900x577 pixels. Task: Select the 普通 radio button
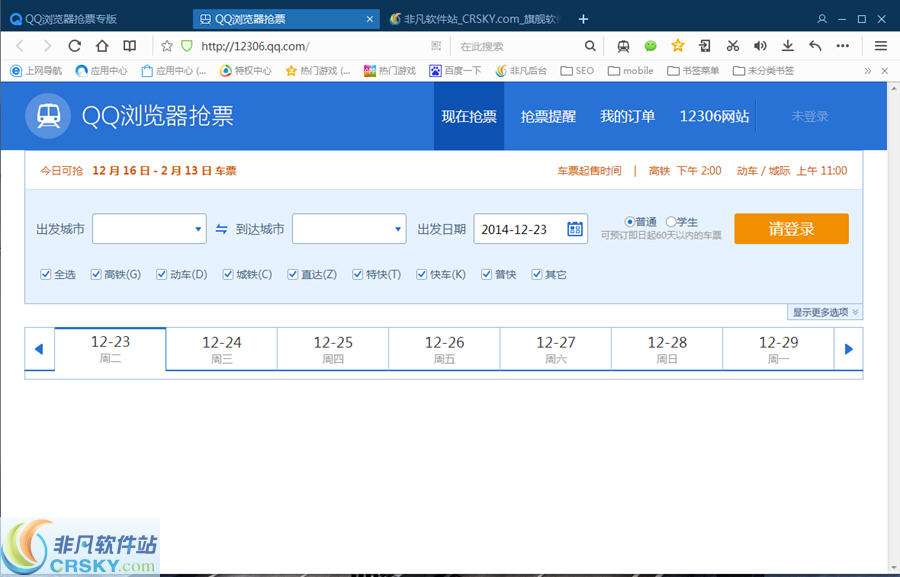[x=630, y=222]
